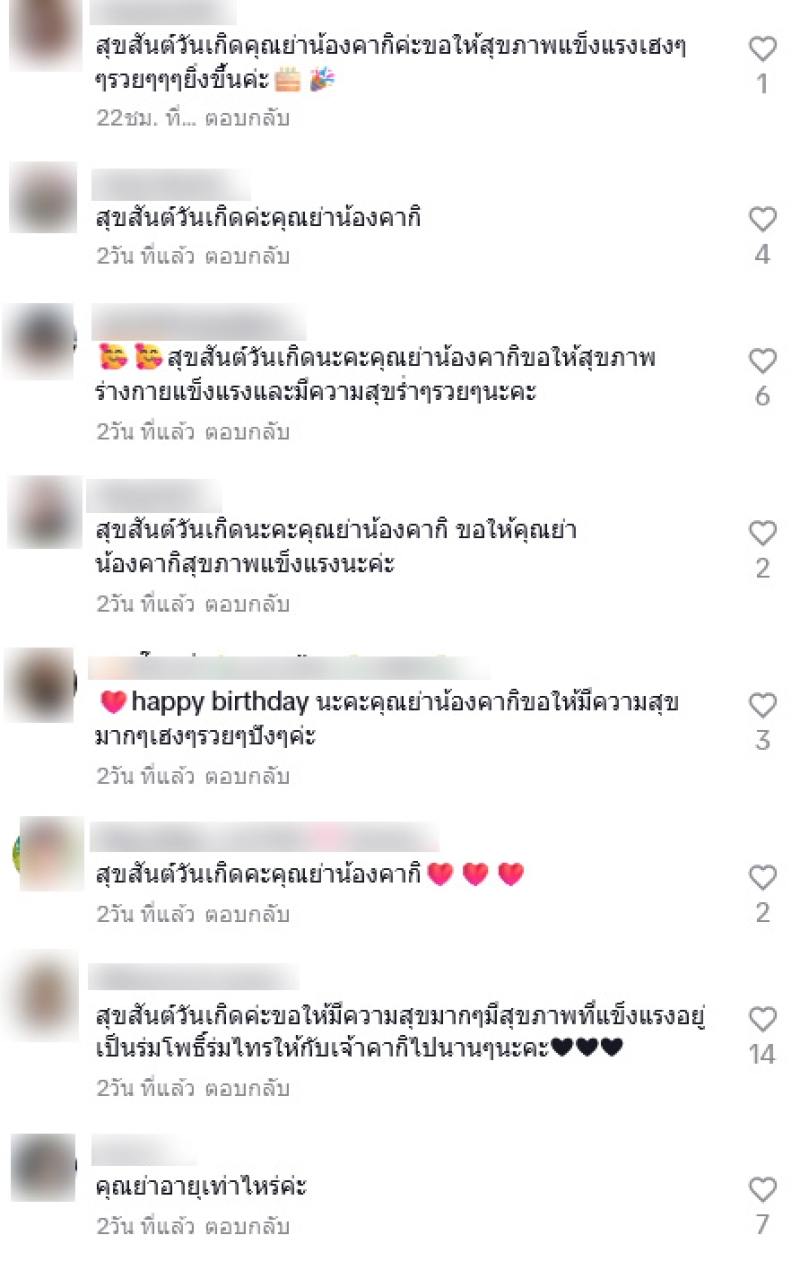
Task: Reply to the comment starting with two kiss emojis
Action: (x=247, y=432)
